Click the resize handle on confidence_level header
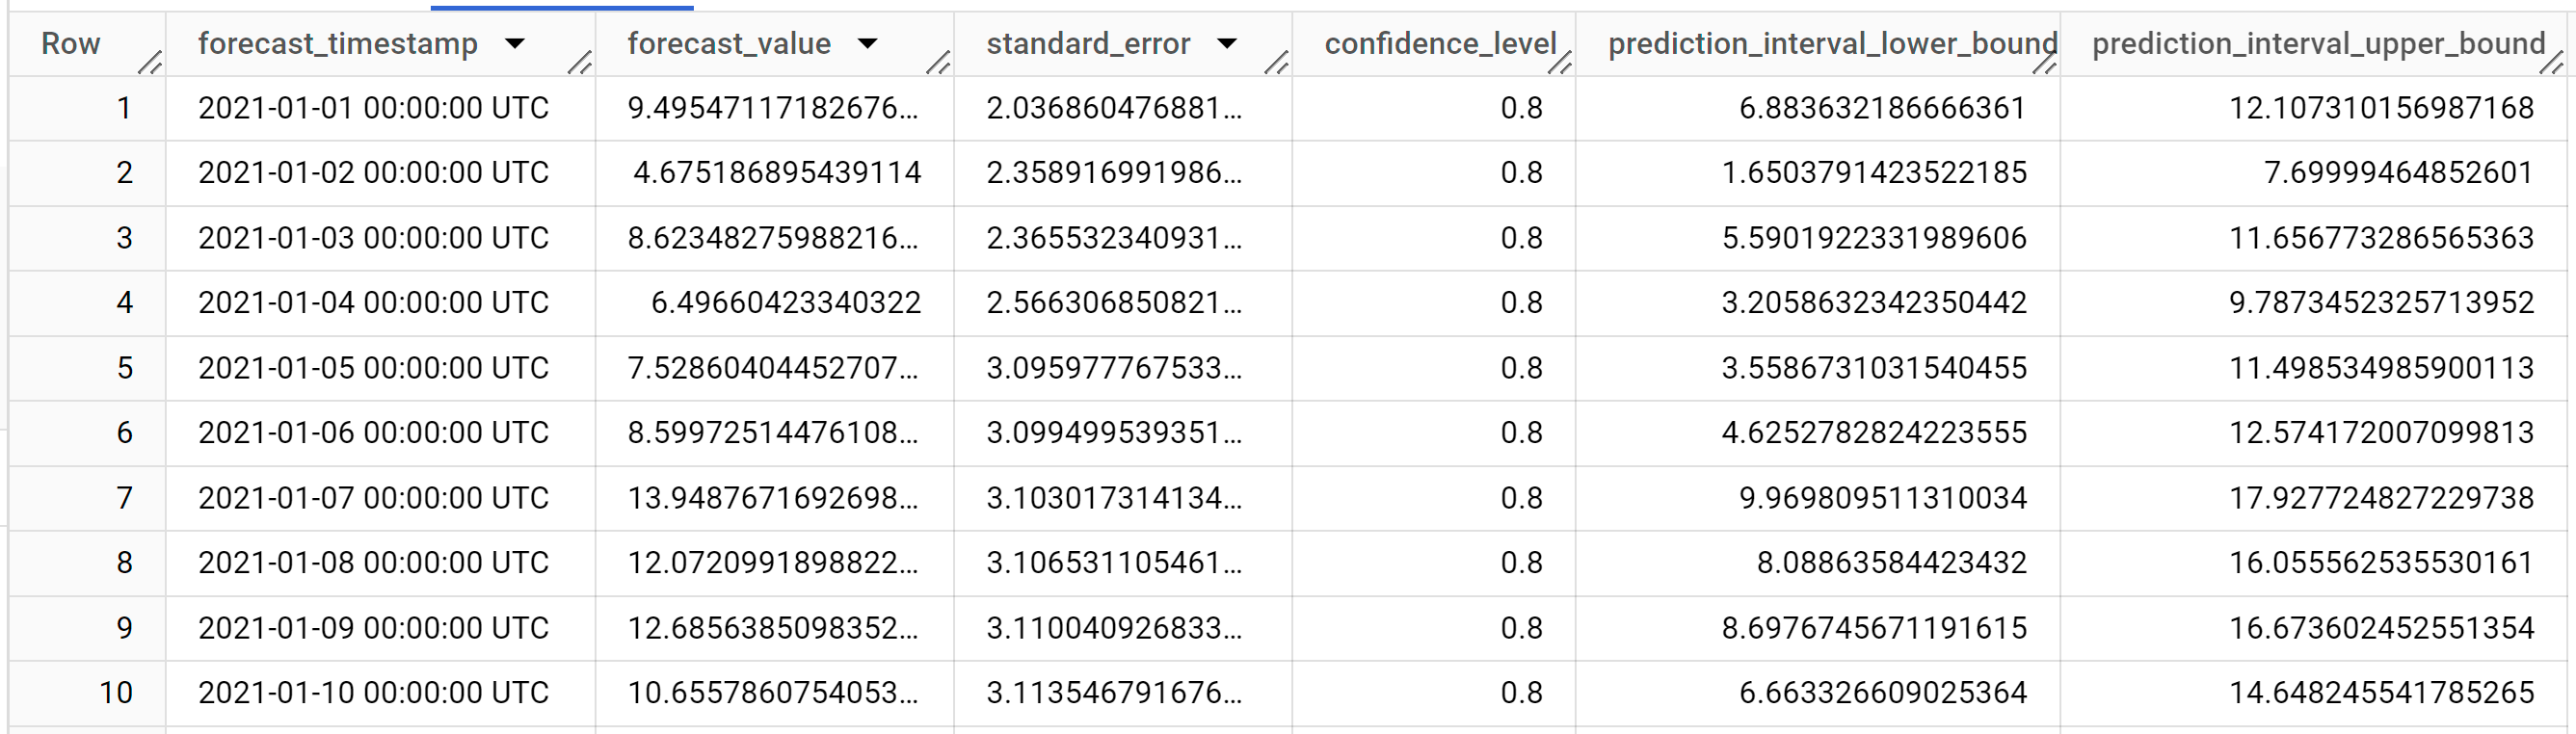Screen dimensions: 2576x734 coord(1560,65)
